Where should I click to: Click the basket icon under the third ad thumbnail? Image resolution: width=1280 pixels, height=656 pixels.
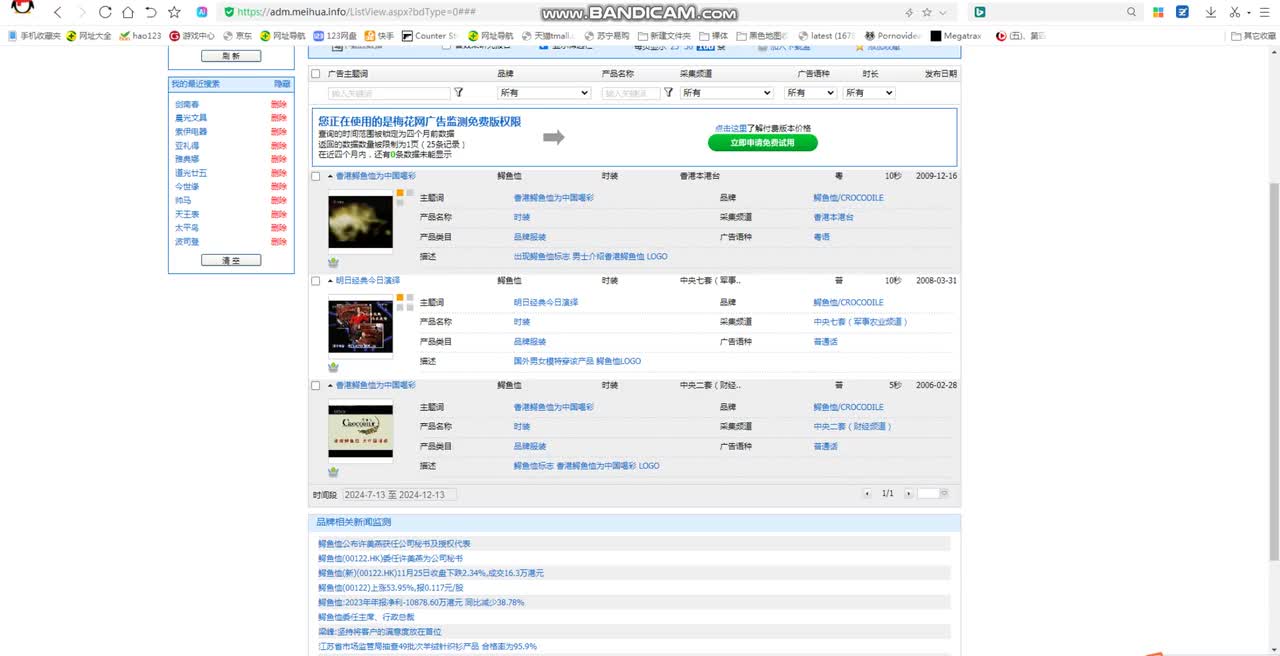point(333,472)
